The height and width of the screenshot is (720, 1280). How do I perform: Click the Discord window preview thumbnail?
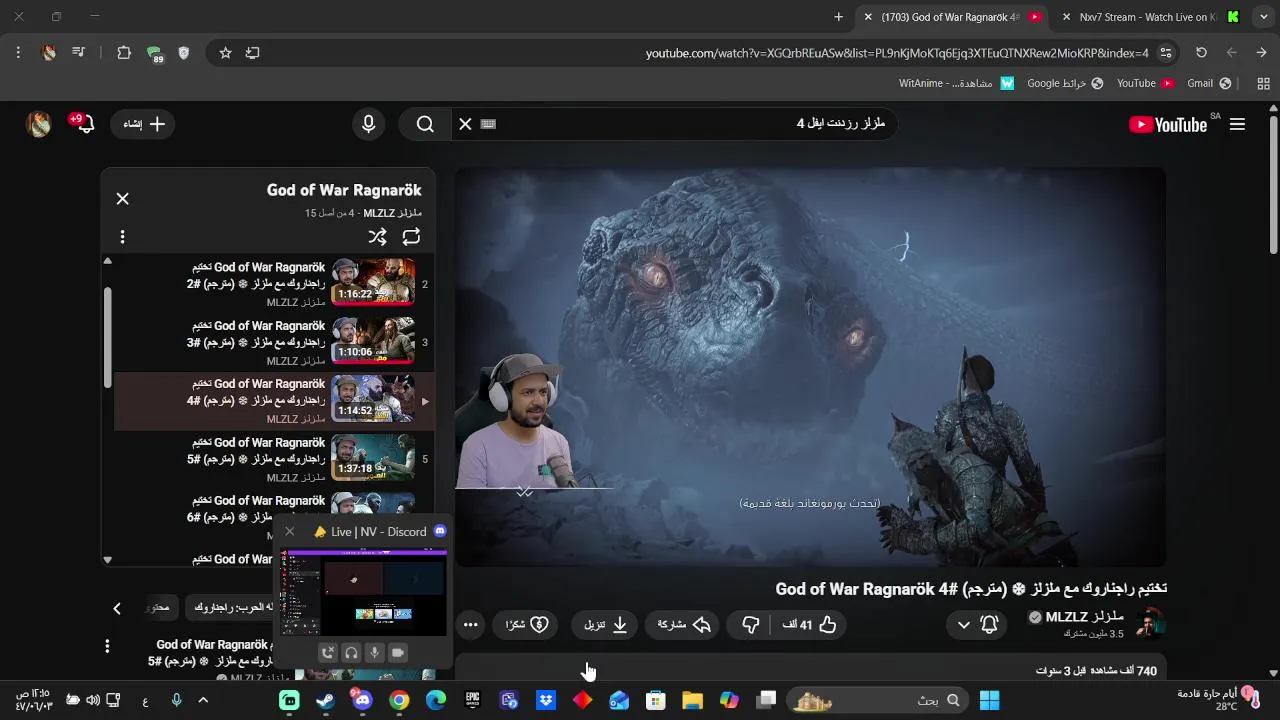(364, 592)
